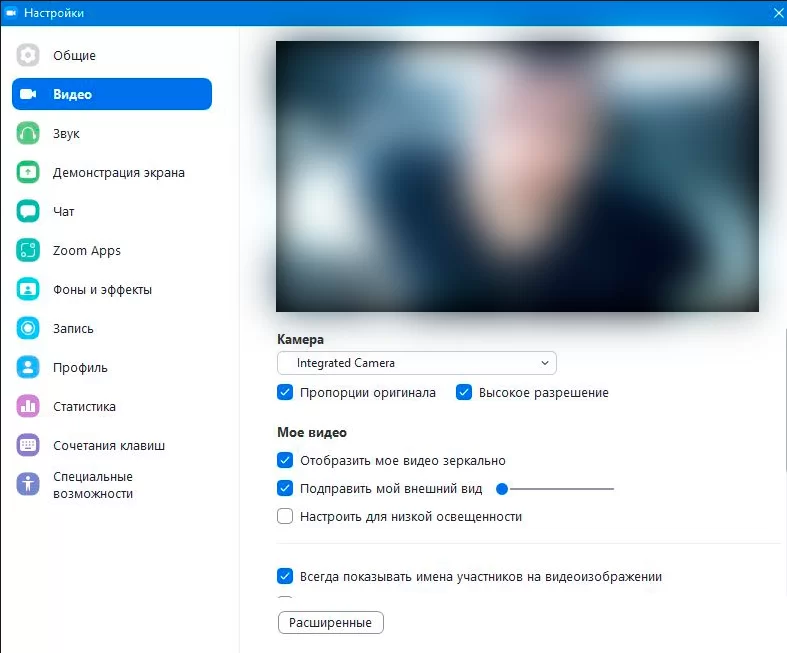The image size is (787, 653).
Task: Click the keyboard icon for Сочетания клавиш
Action: point(28,445)
